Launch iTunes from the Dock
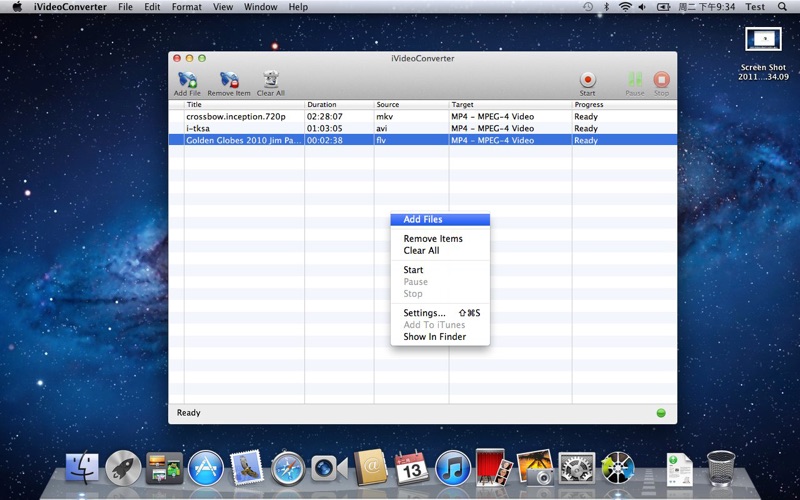The width and height of the screenshot is (800, 500). (453, 467)
